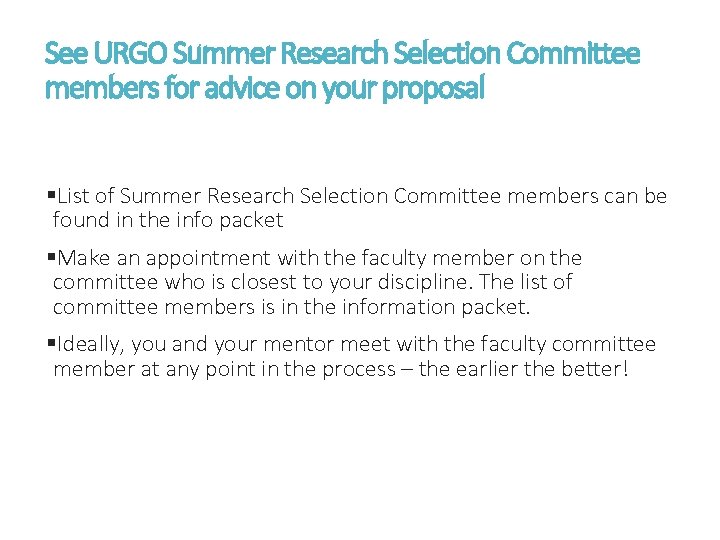Viewport: 720px width, 540px height.
Task: Click the bullet marker before "Make an appointment"
Action: [x=51, y=259]
